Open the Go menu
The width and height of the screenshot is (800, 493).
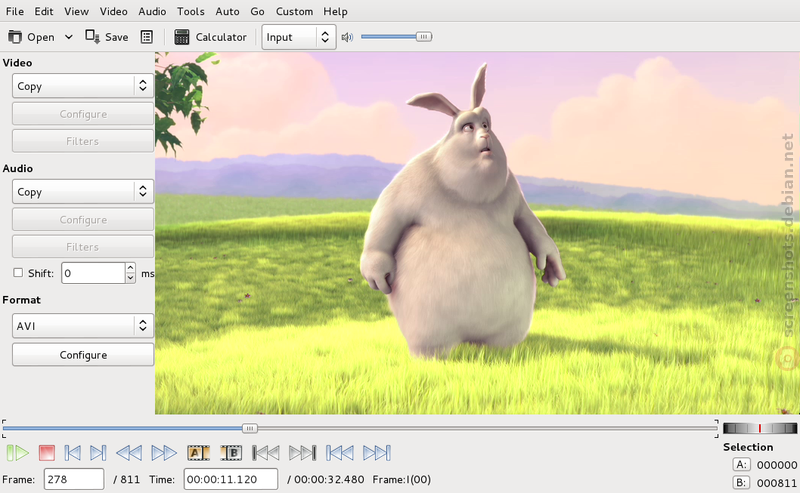click(x=257, y=11)
